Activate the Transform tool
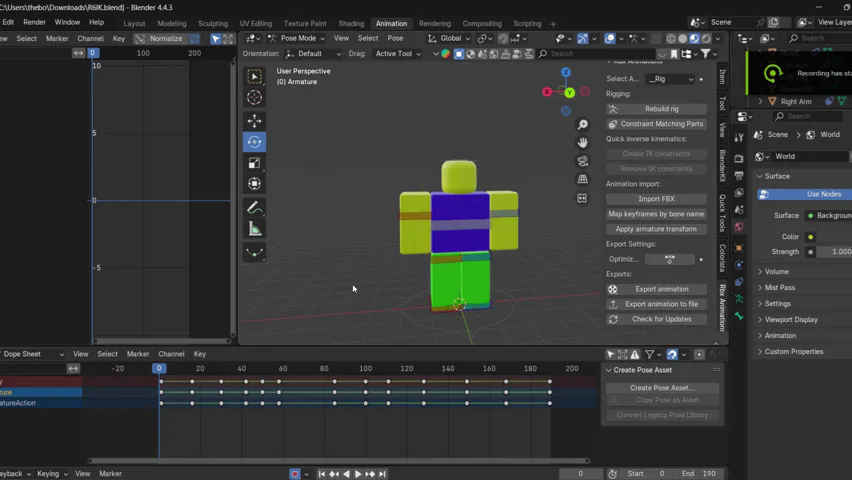Viewport: 852px width, 480px height. [x=254, y=184]
